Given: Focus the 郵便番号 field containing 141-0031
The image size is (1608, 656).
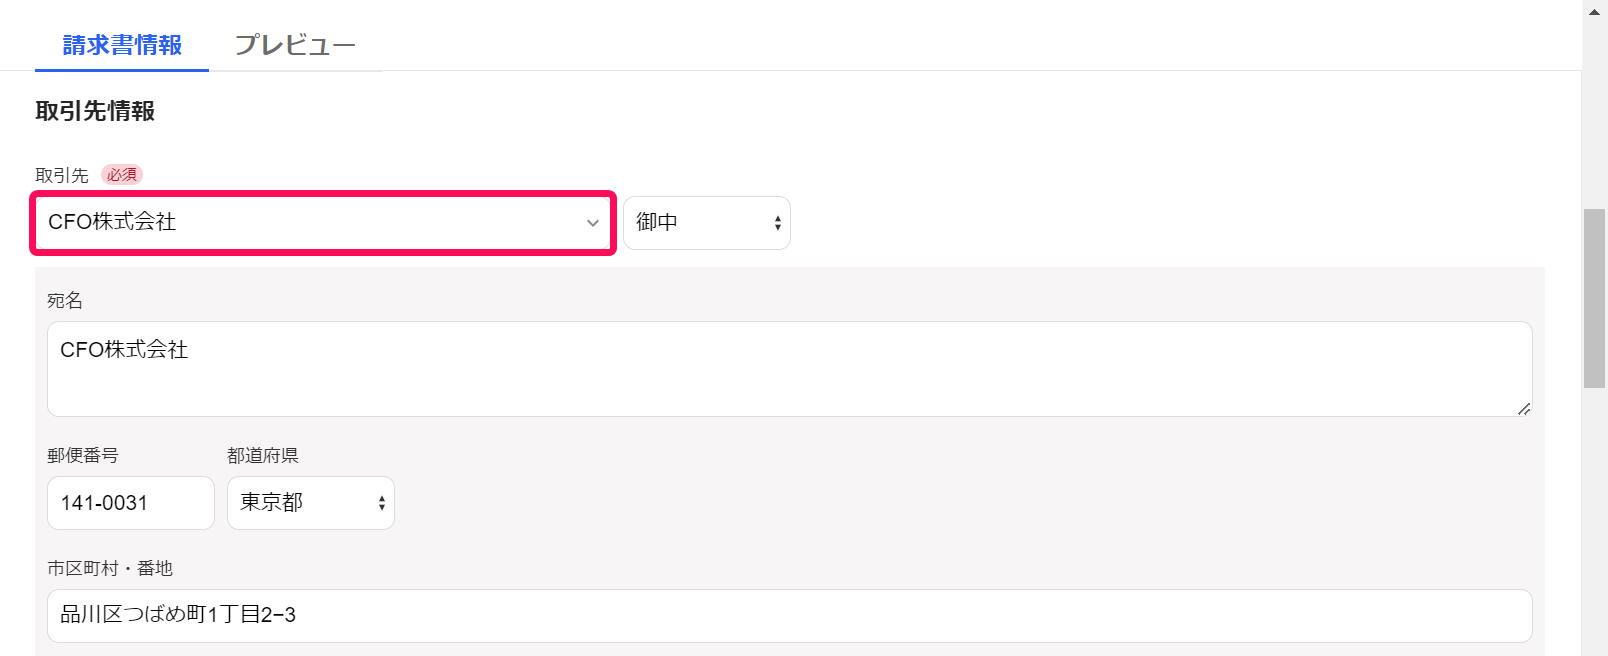Looking at the screenshot, I should [x=130, y=503].
